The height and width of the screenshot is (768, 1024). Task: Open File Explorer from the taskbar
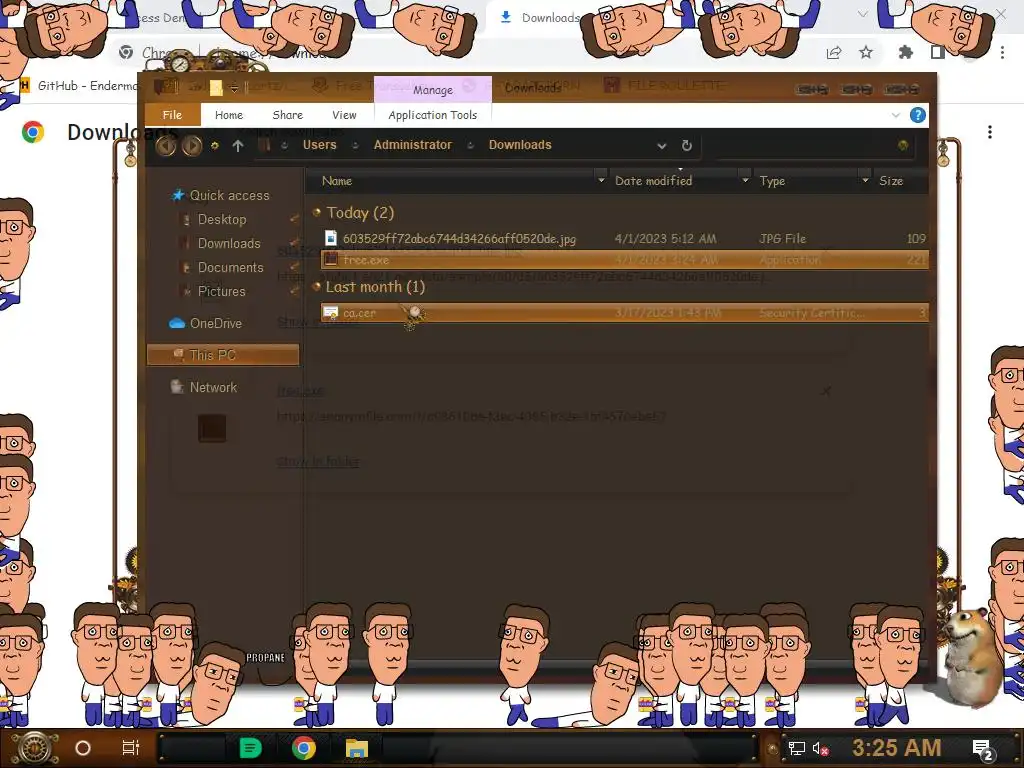coord(357,748)
